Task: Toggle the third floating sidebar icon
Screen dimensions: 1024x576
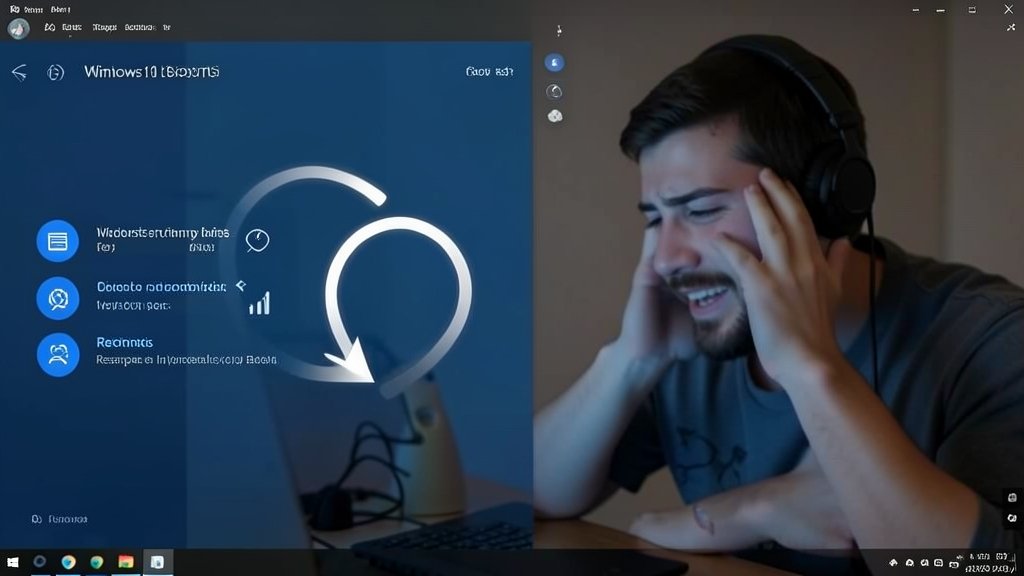Action: click(554, 117)
